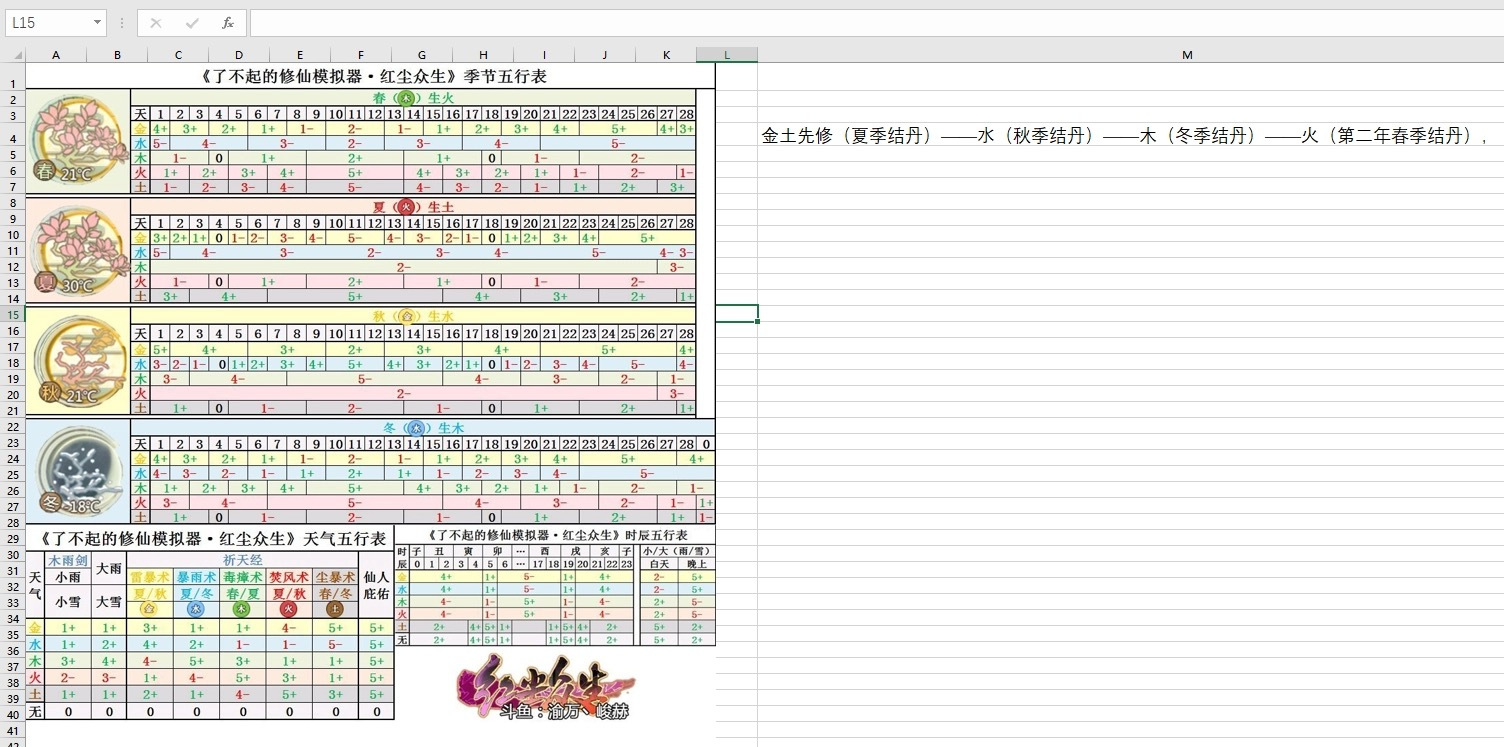1504x747 pixels.
Task: Select column J header
Action: click(x=605, y=55)
